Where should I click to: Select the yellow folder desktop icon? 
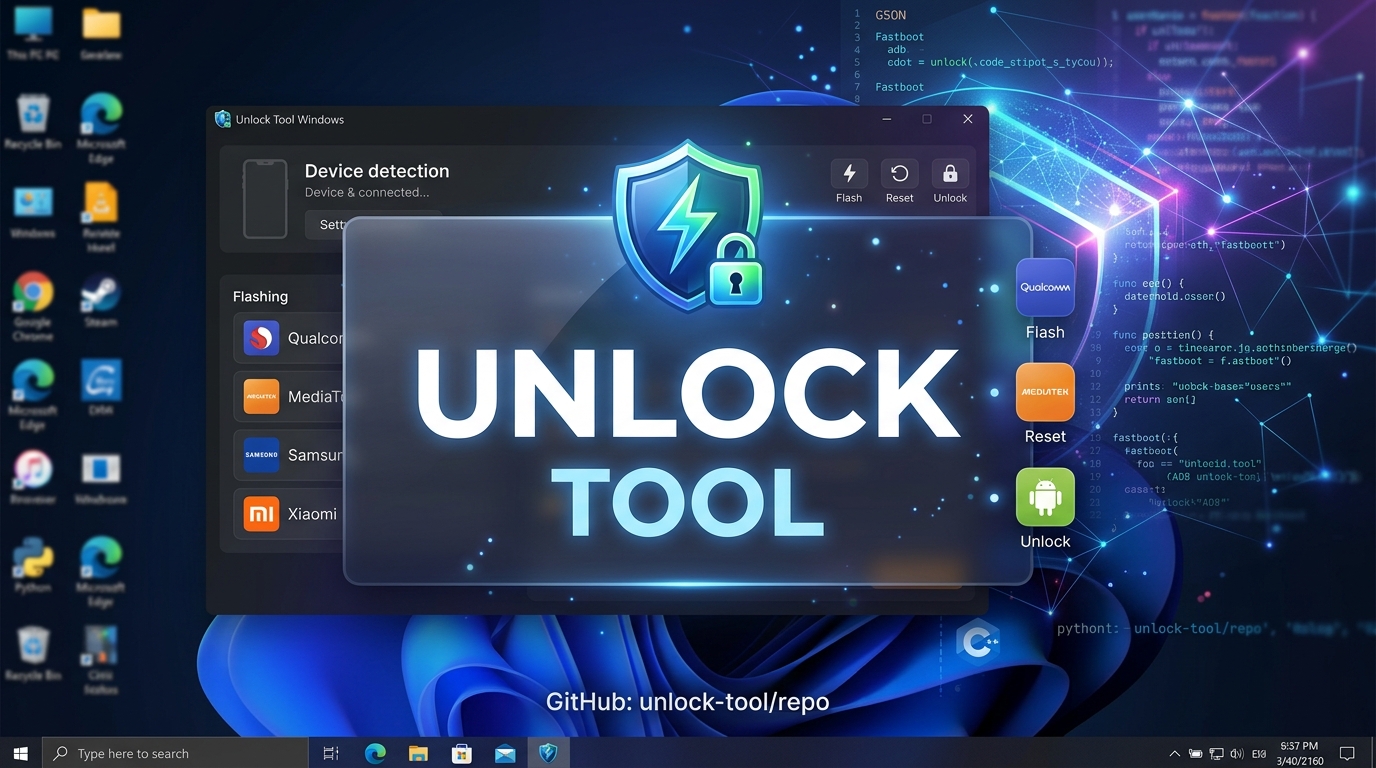pos(101,33)
